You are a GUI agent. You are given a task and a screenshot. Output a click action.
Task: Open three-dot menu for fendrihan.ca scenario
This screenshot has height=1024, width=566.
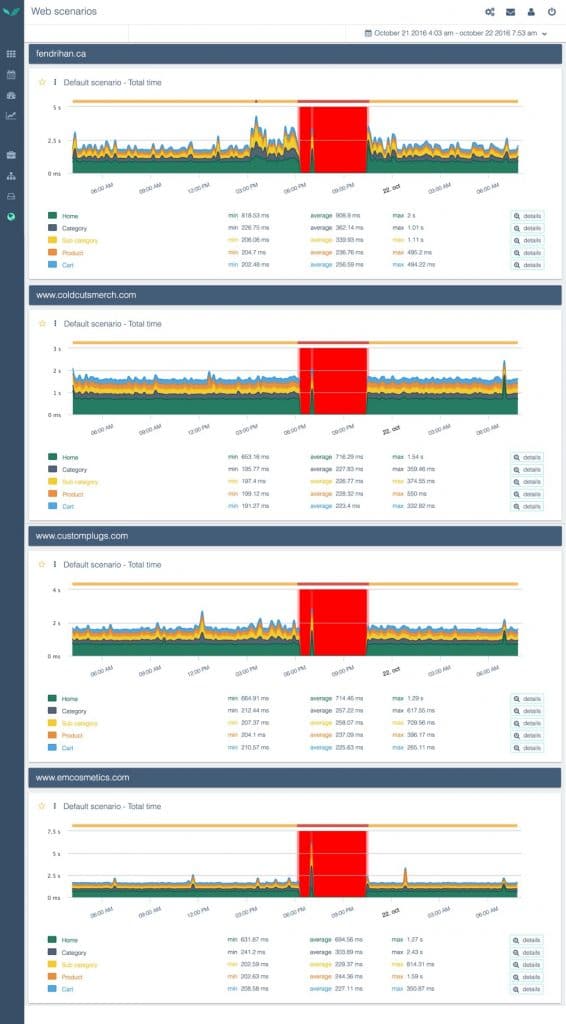click(x=55, y=82)
